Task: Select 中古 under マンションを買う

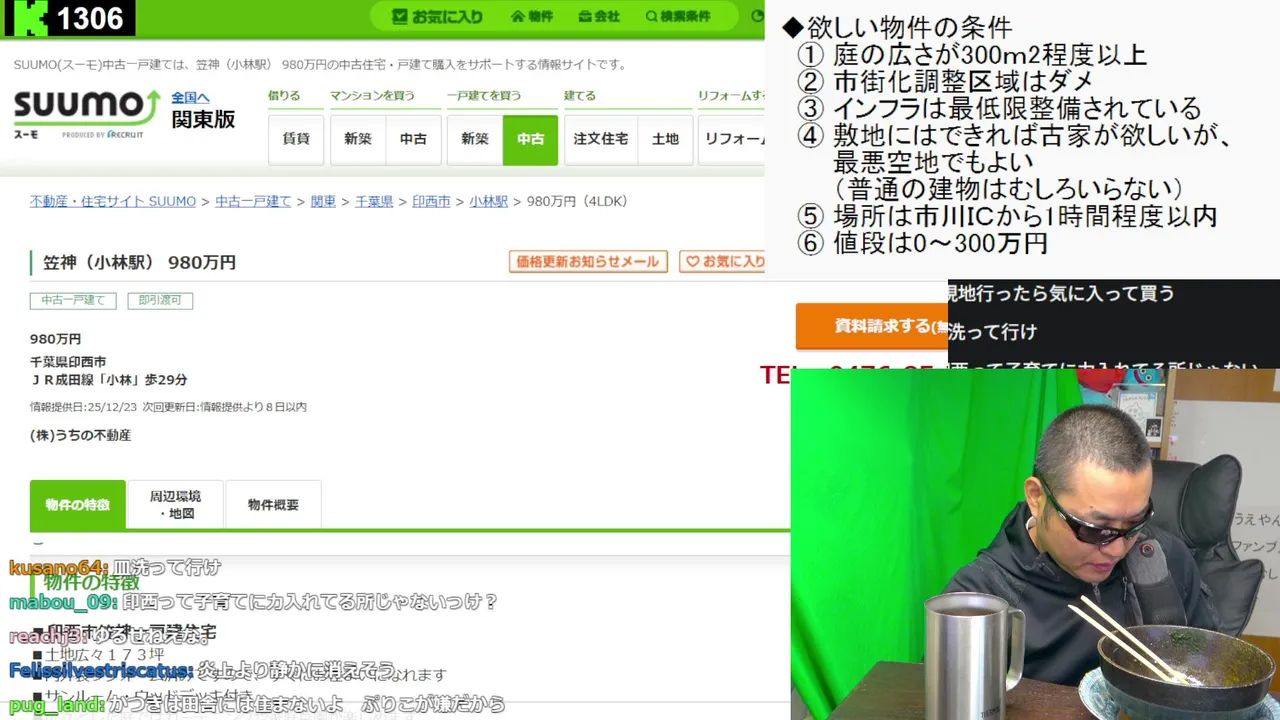Action: pyautogui.click(x=413, y=139)
